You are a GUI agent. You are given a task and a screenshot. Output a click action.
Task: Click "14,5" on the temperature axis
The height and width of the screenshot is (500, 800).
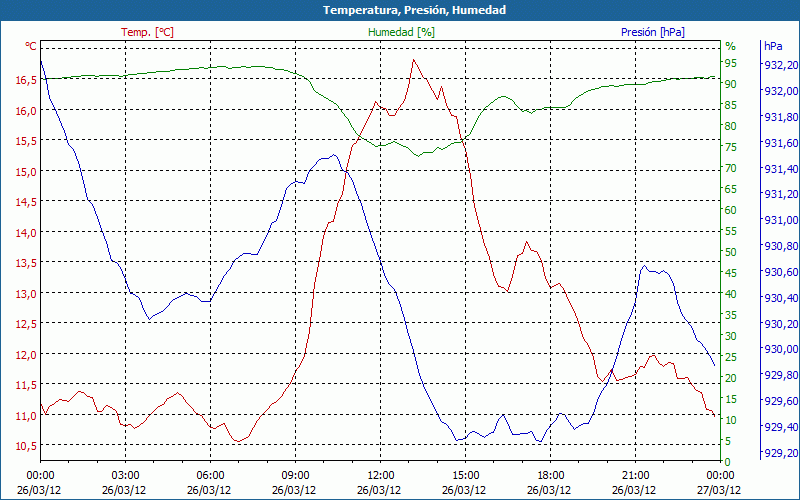click(x=27, y=202)
